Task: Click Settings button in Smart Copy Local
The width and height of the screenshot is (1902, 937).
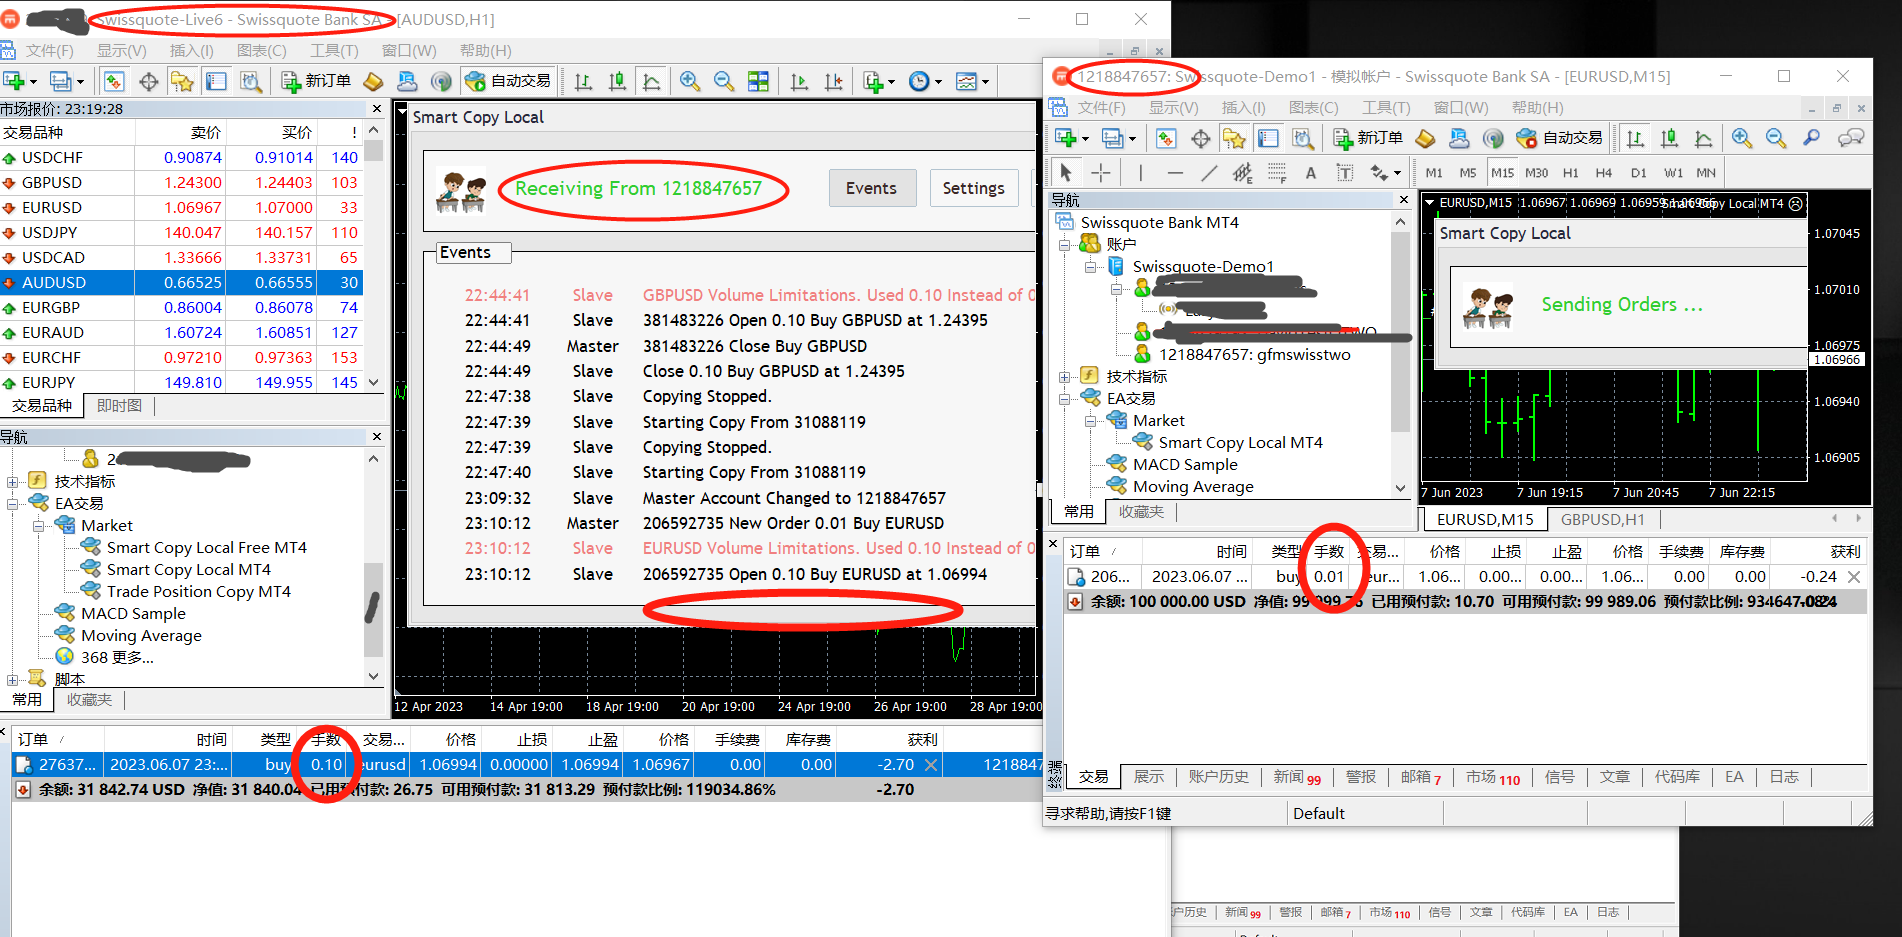Action: pyautogui.click(x=974, y=188)
